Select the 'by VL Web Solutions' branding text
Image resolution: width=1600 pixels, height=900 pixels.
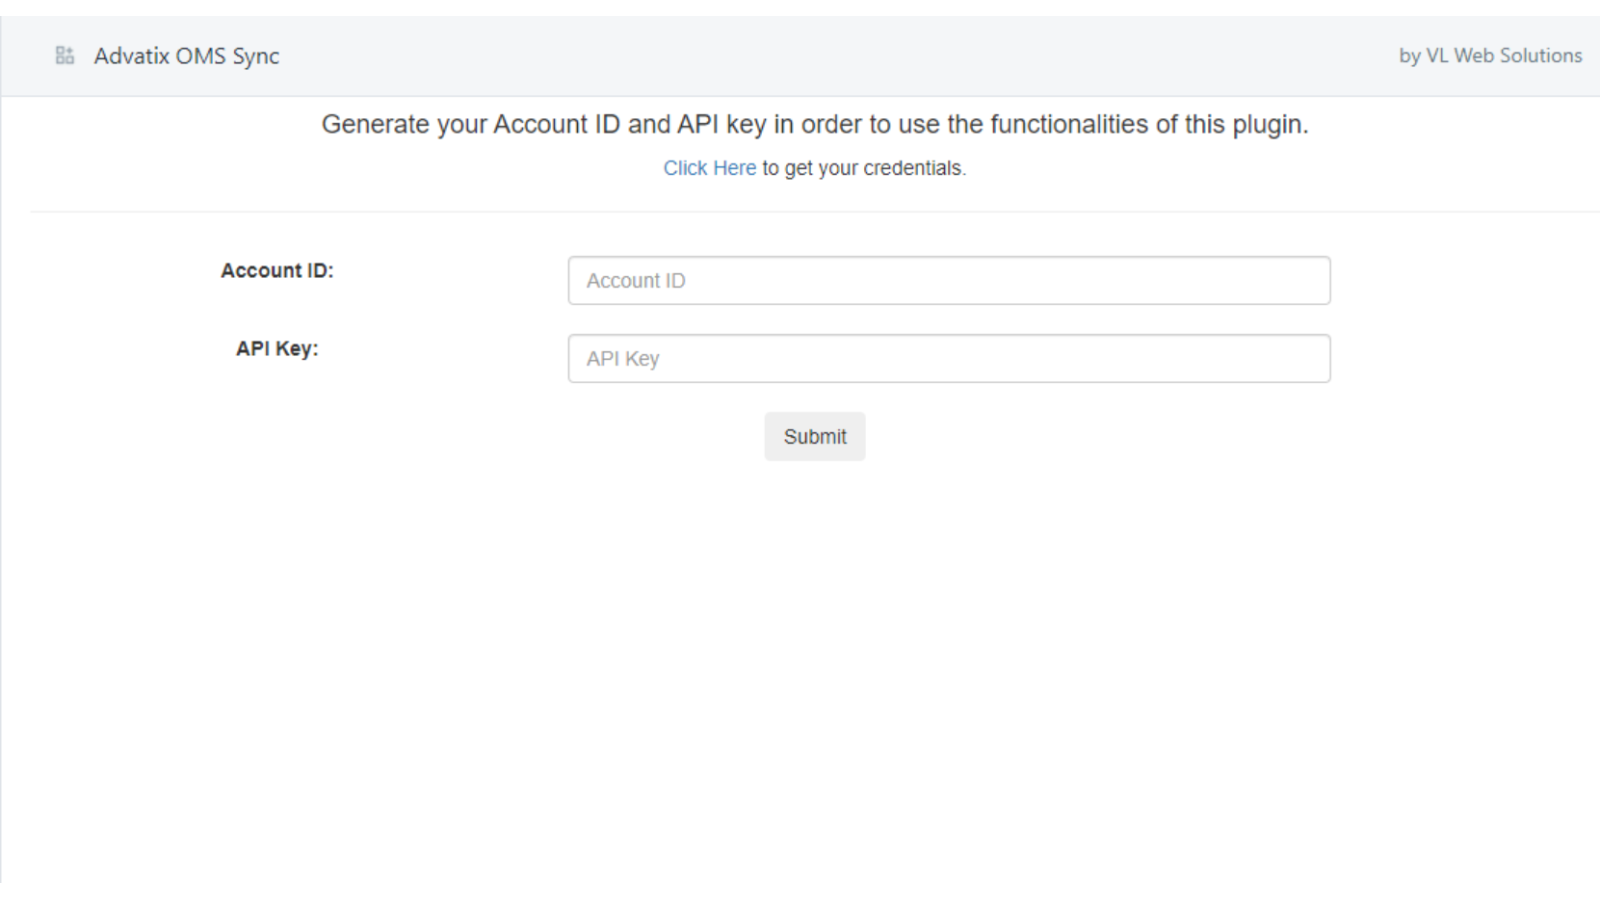1489,56
